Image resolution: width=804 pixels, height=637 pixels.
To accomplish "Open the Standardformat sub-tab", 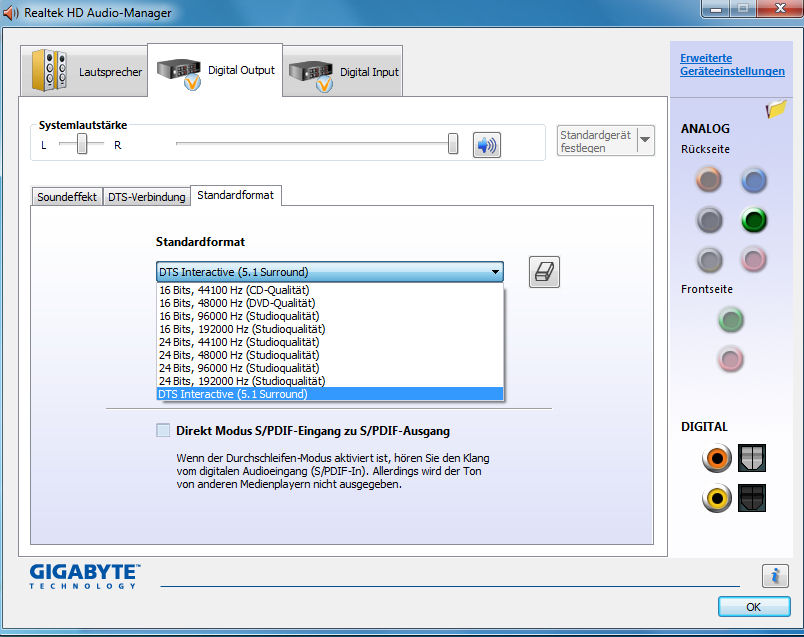I will [236, 195].
